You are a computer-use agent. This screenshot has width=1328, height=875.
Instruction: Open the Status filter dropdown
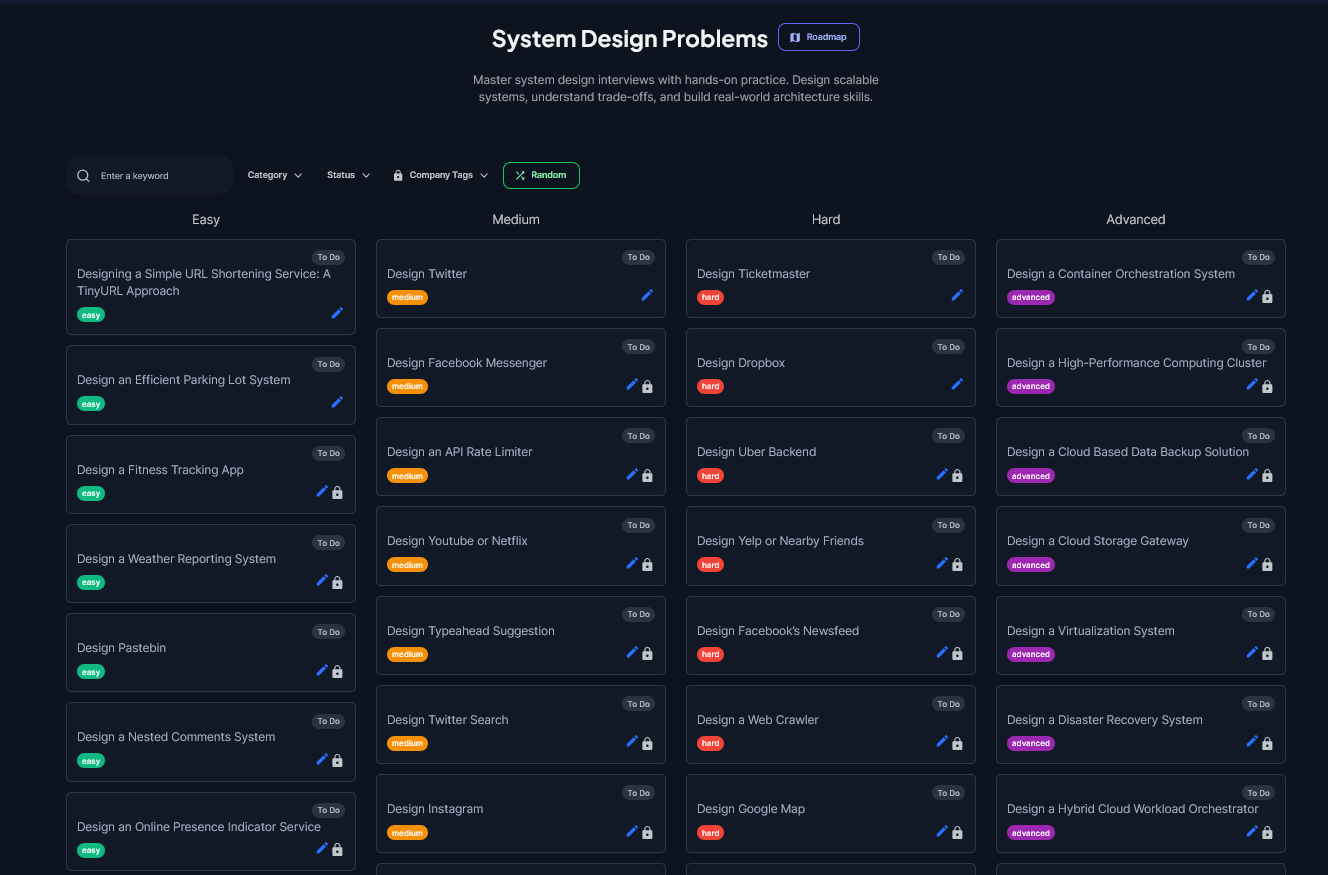pos(348,175)
